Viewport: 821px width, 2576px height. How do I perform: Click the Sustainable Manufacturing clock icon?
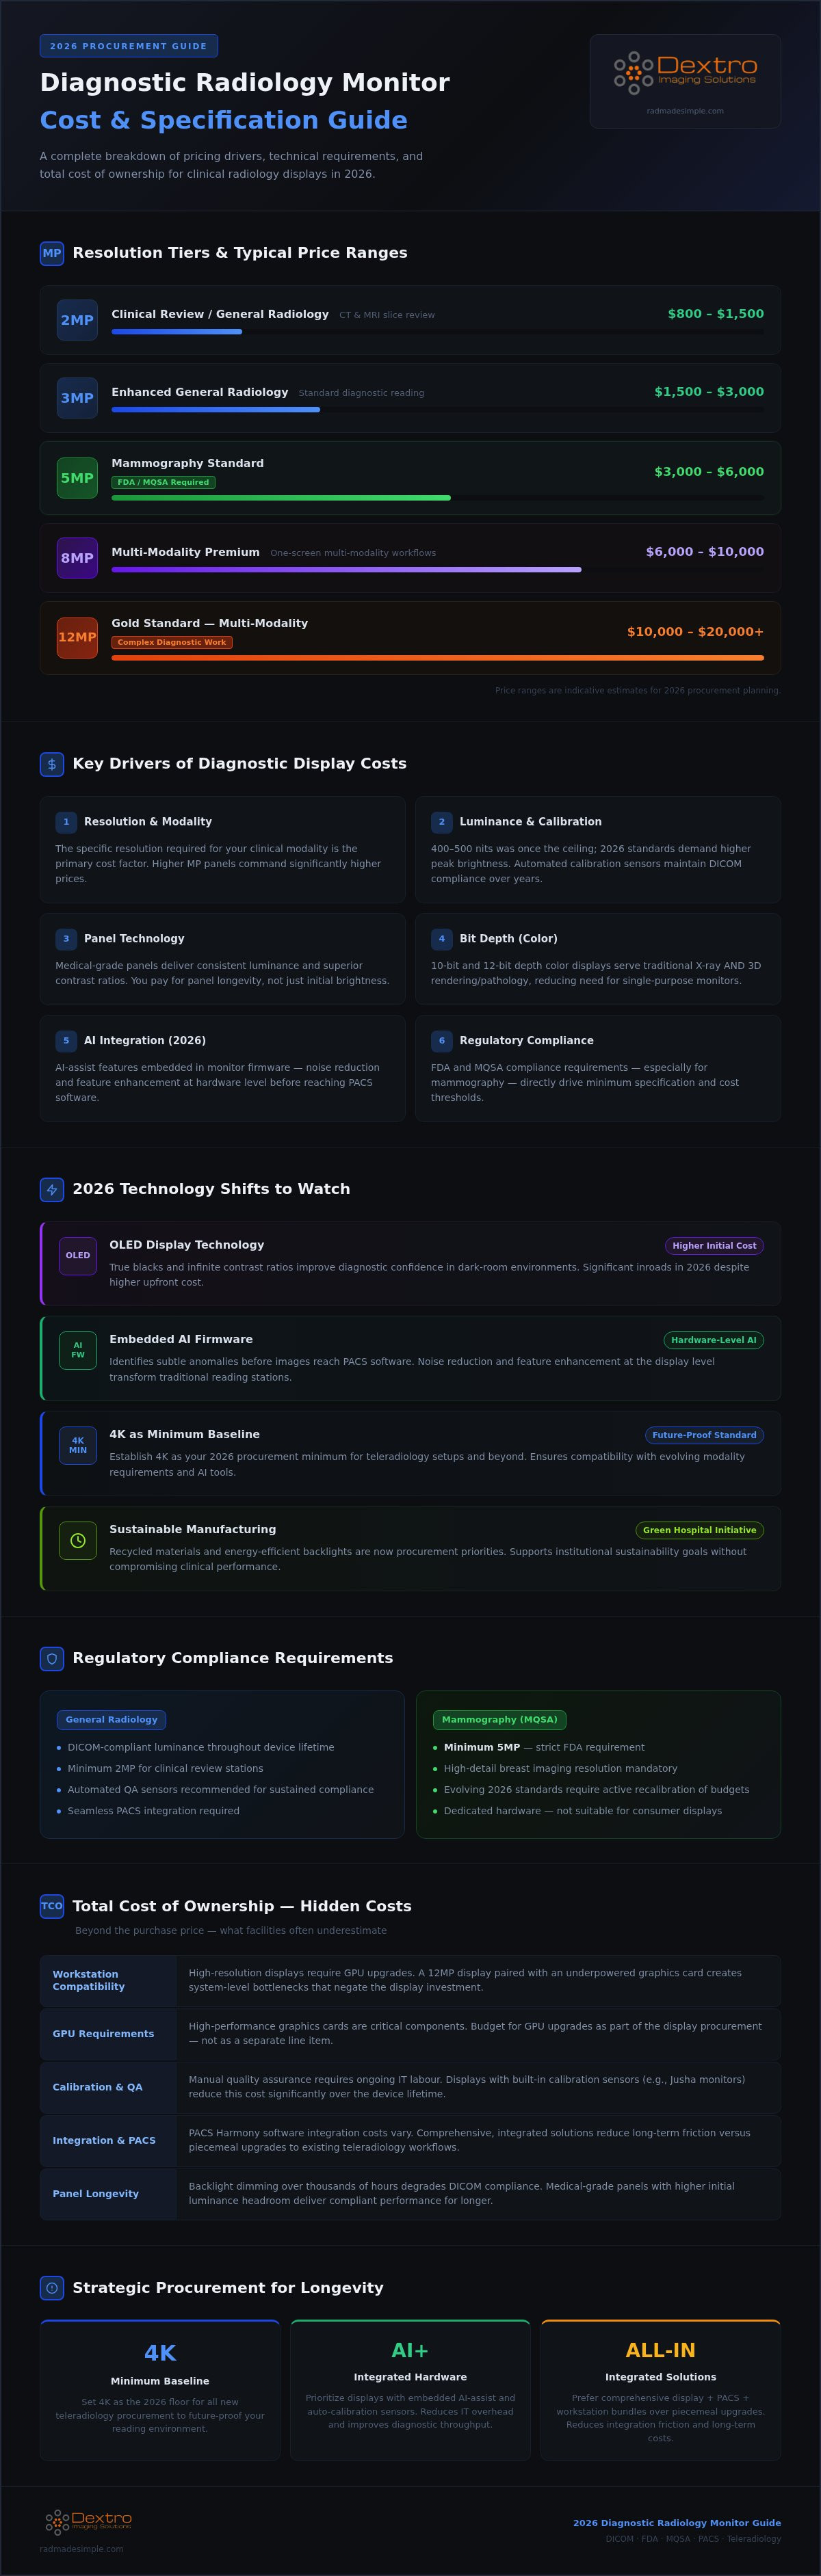pos(78,1541)
